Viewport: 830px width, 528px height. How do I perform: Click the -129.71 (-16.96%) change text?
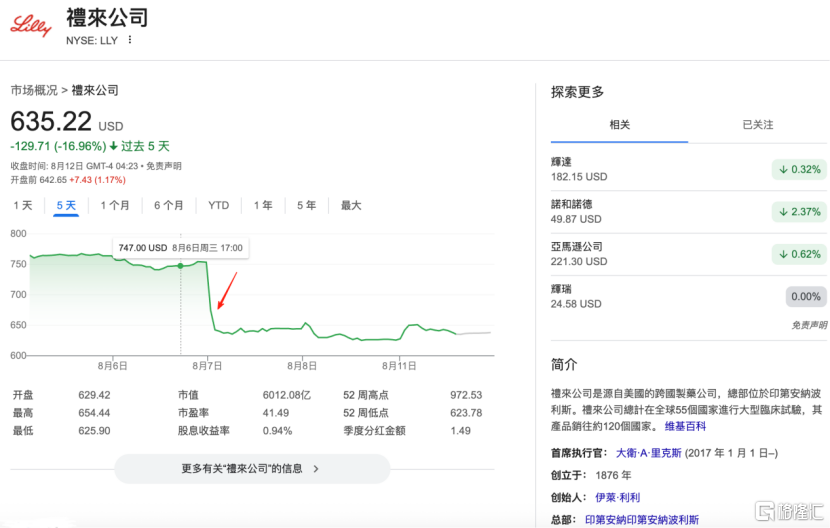58,146
